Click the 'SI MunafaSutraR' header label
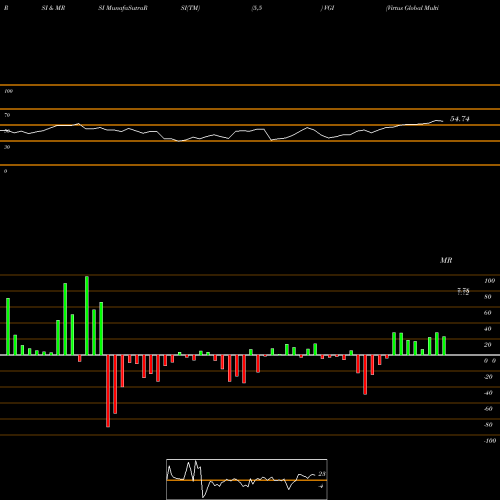Screen dimensions: 500x500 pyautogui.click(x=123, y=8)
